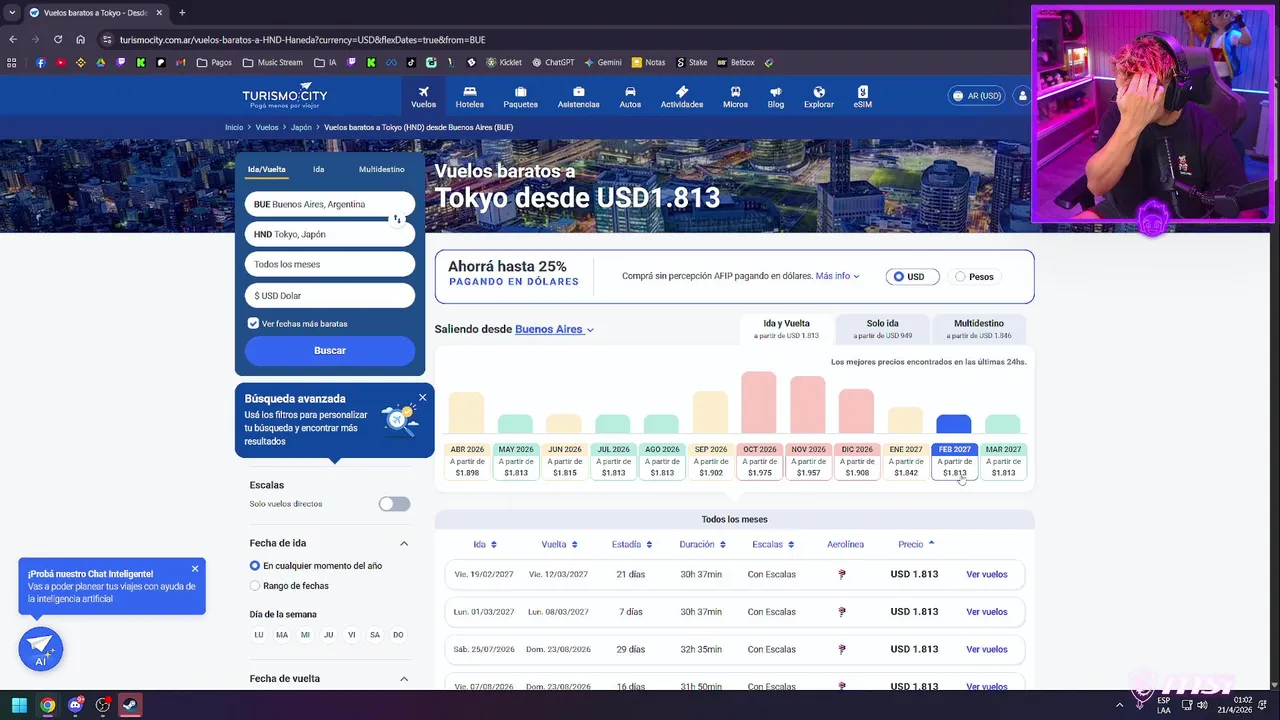The width and height of the screenshot is (1280, 720).
Task: Open Chrome from the Windows taskbar
Action: click(x=47, y=705)
